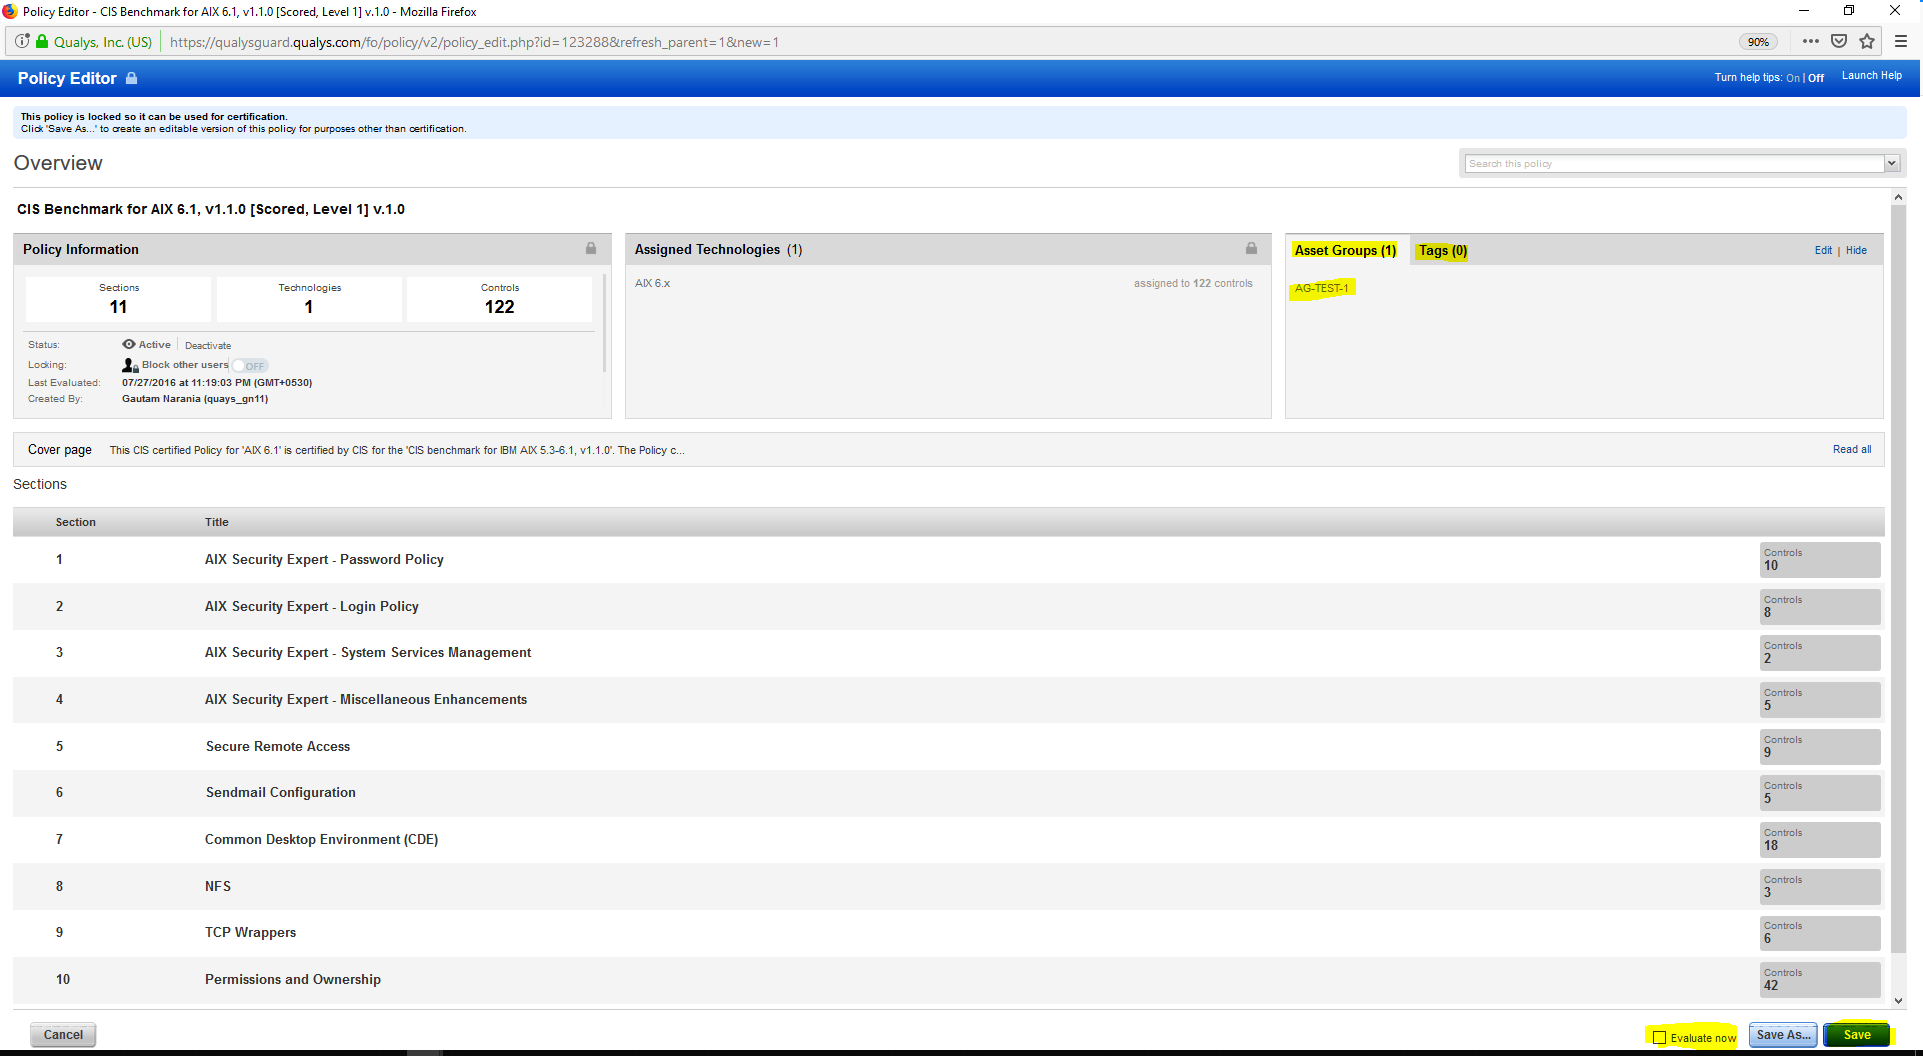
Task: Select the Asset Groups (1) tab
Action: coord(1344,250)
